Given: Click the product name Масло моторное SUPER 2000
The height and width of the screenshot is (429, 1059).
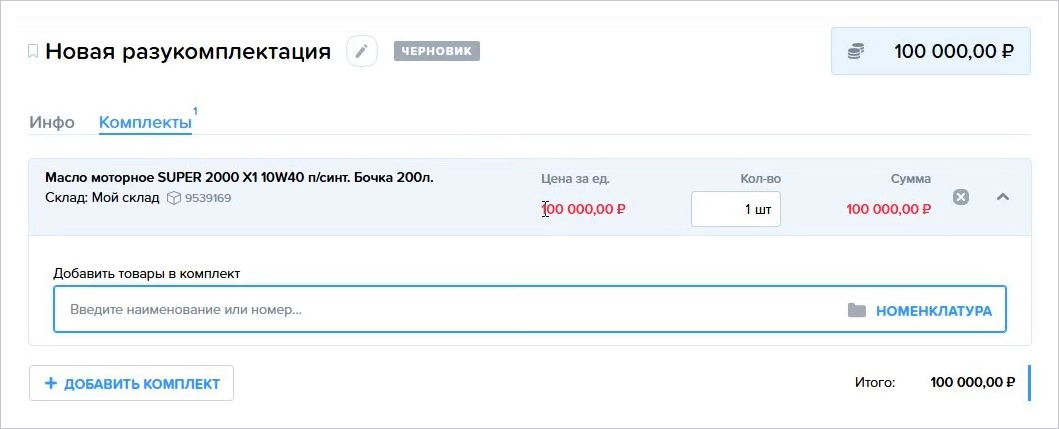Looking at the screenshot, I should tap(239, 178).
